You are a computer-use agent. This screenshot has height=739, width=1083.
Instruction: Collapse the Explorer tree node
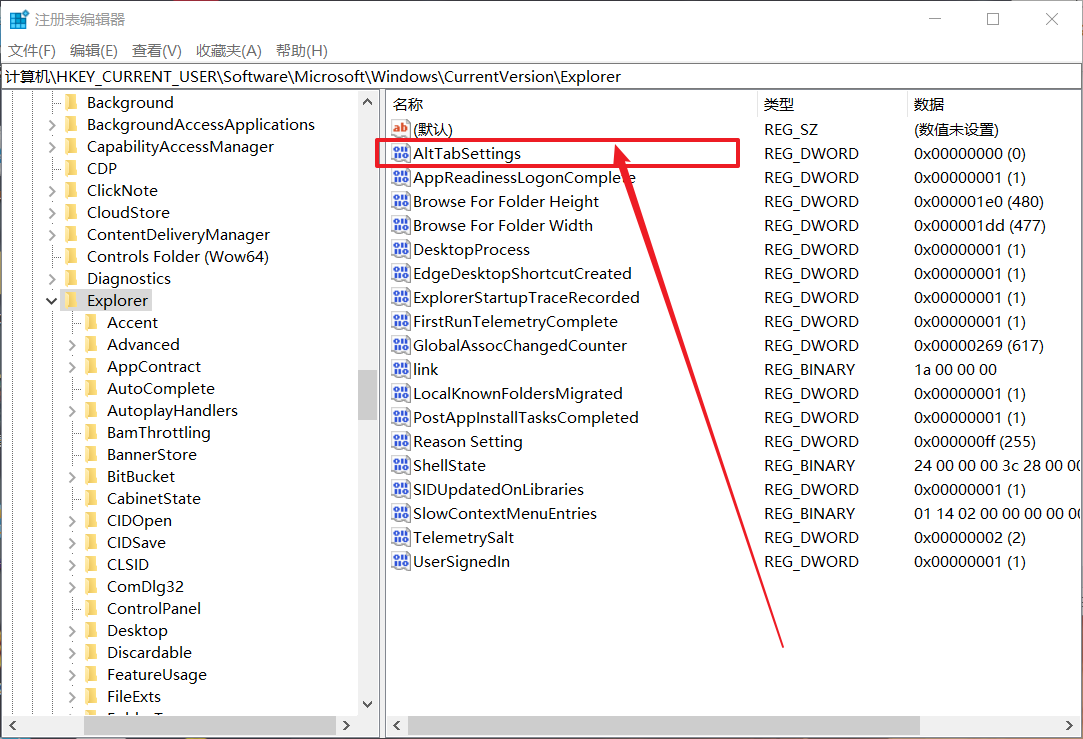pyautogui.click(x=52, y=301)
